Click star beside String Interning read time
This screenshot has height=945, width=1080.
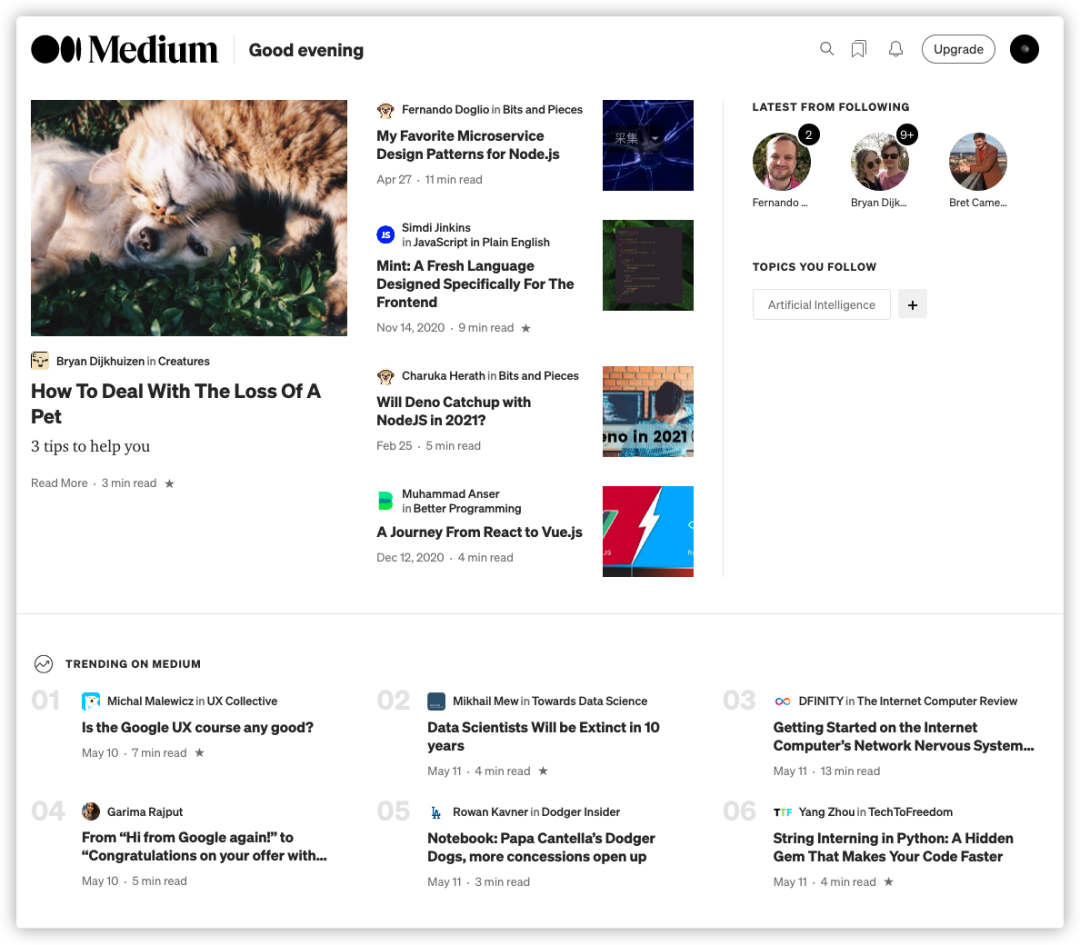[889, 882]
